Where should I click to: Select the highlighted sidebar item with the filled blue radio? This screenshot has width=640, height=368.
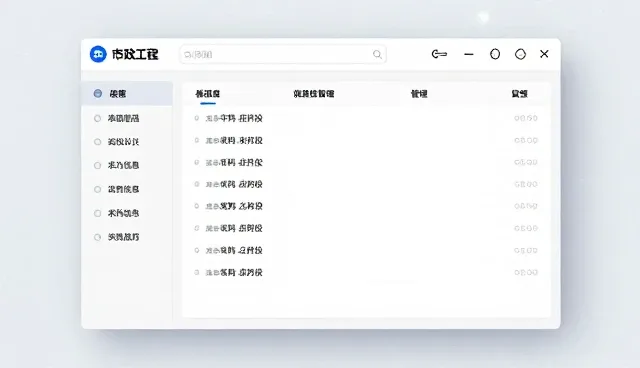point(127,93)
